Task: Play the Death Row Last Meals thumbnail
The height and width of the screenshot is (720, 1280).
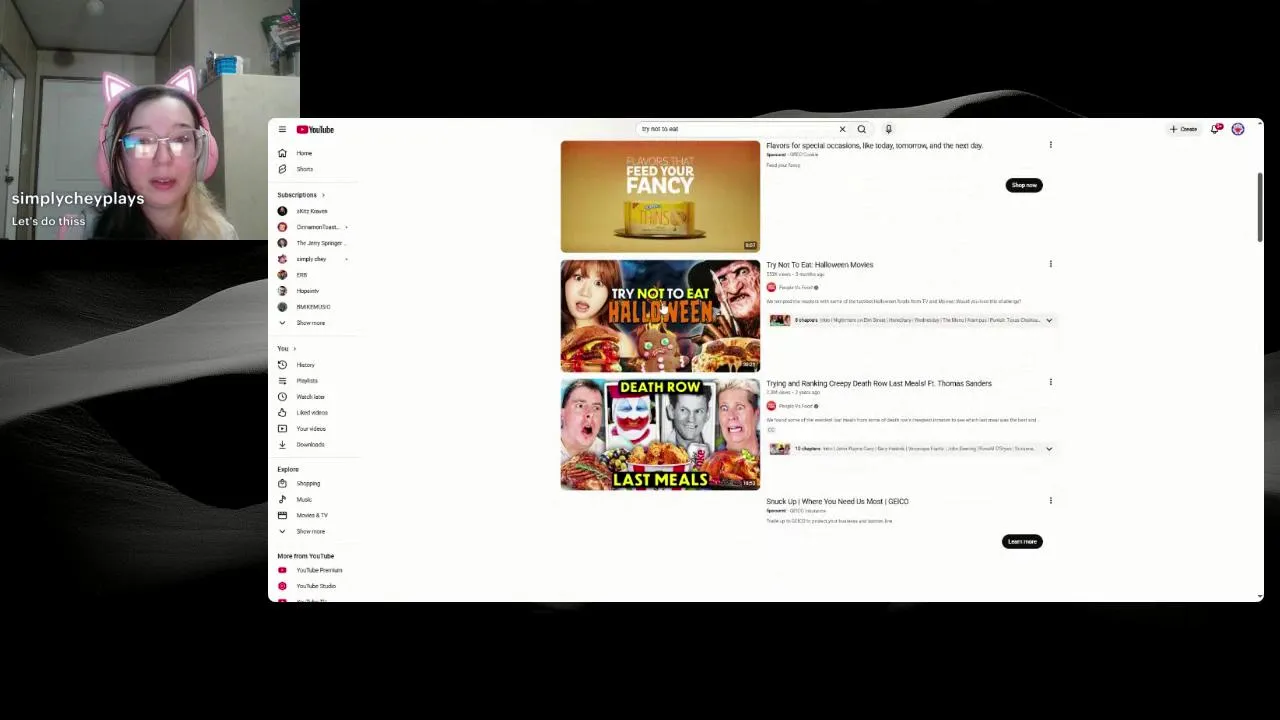Action: pyautogui.click(x=660, y=434)
